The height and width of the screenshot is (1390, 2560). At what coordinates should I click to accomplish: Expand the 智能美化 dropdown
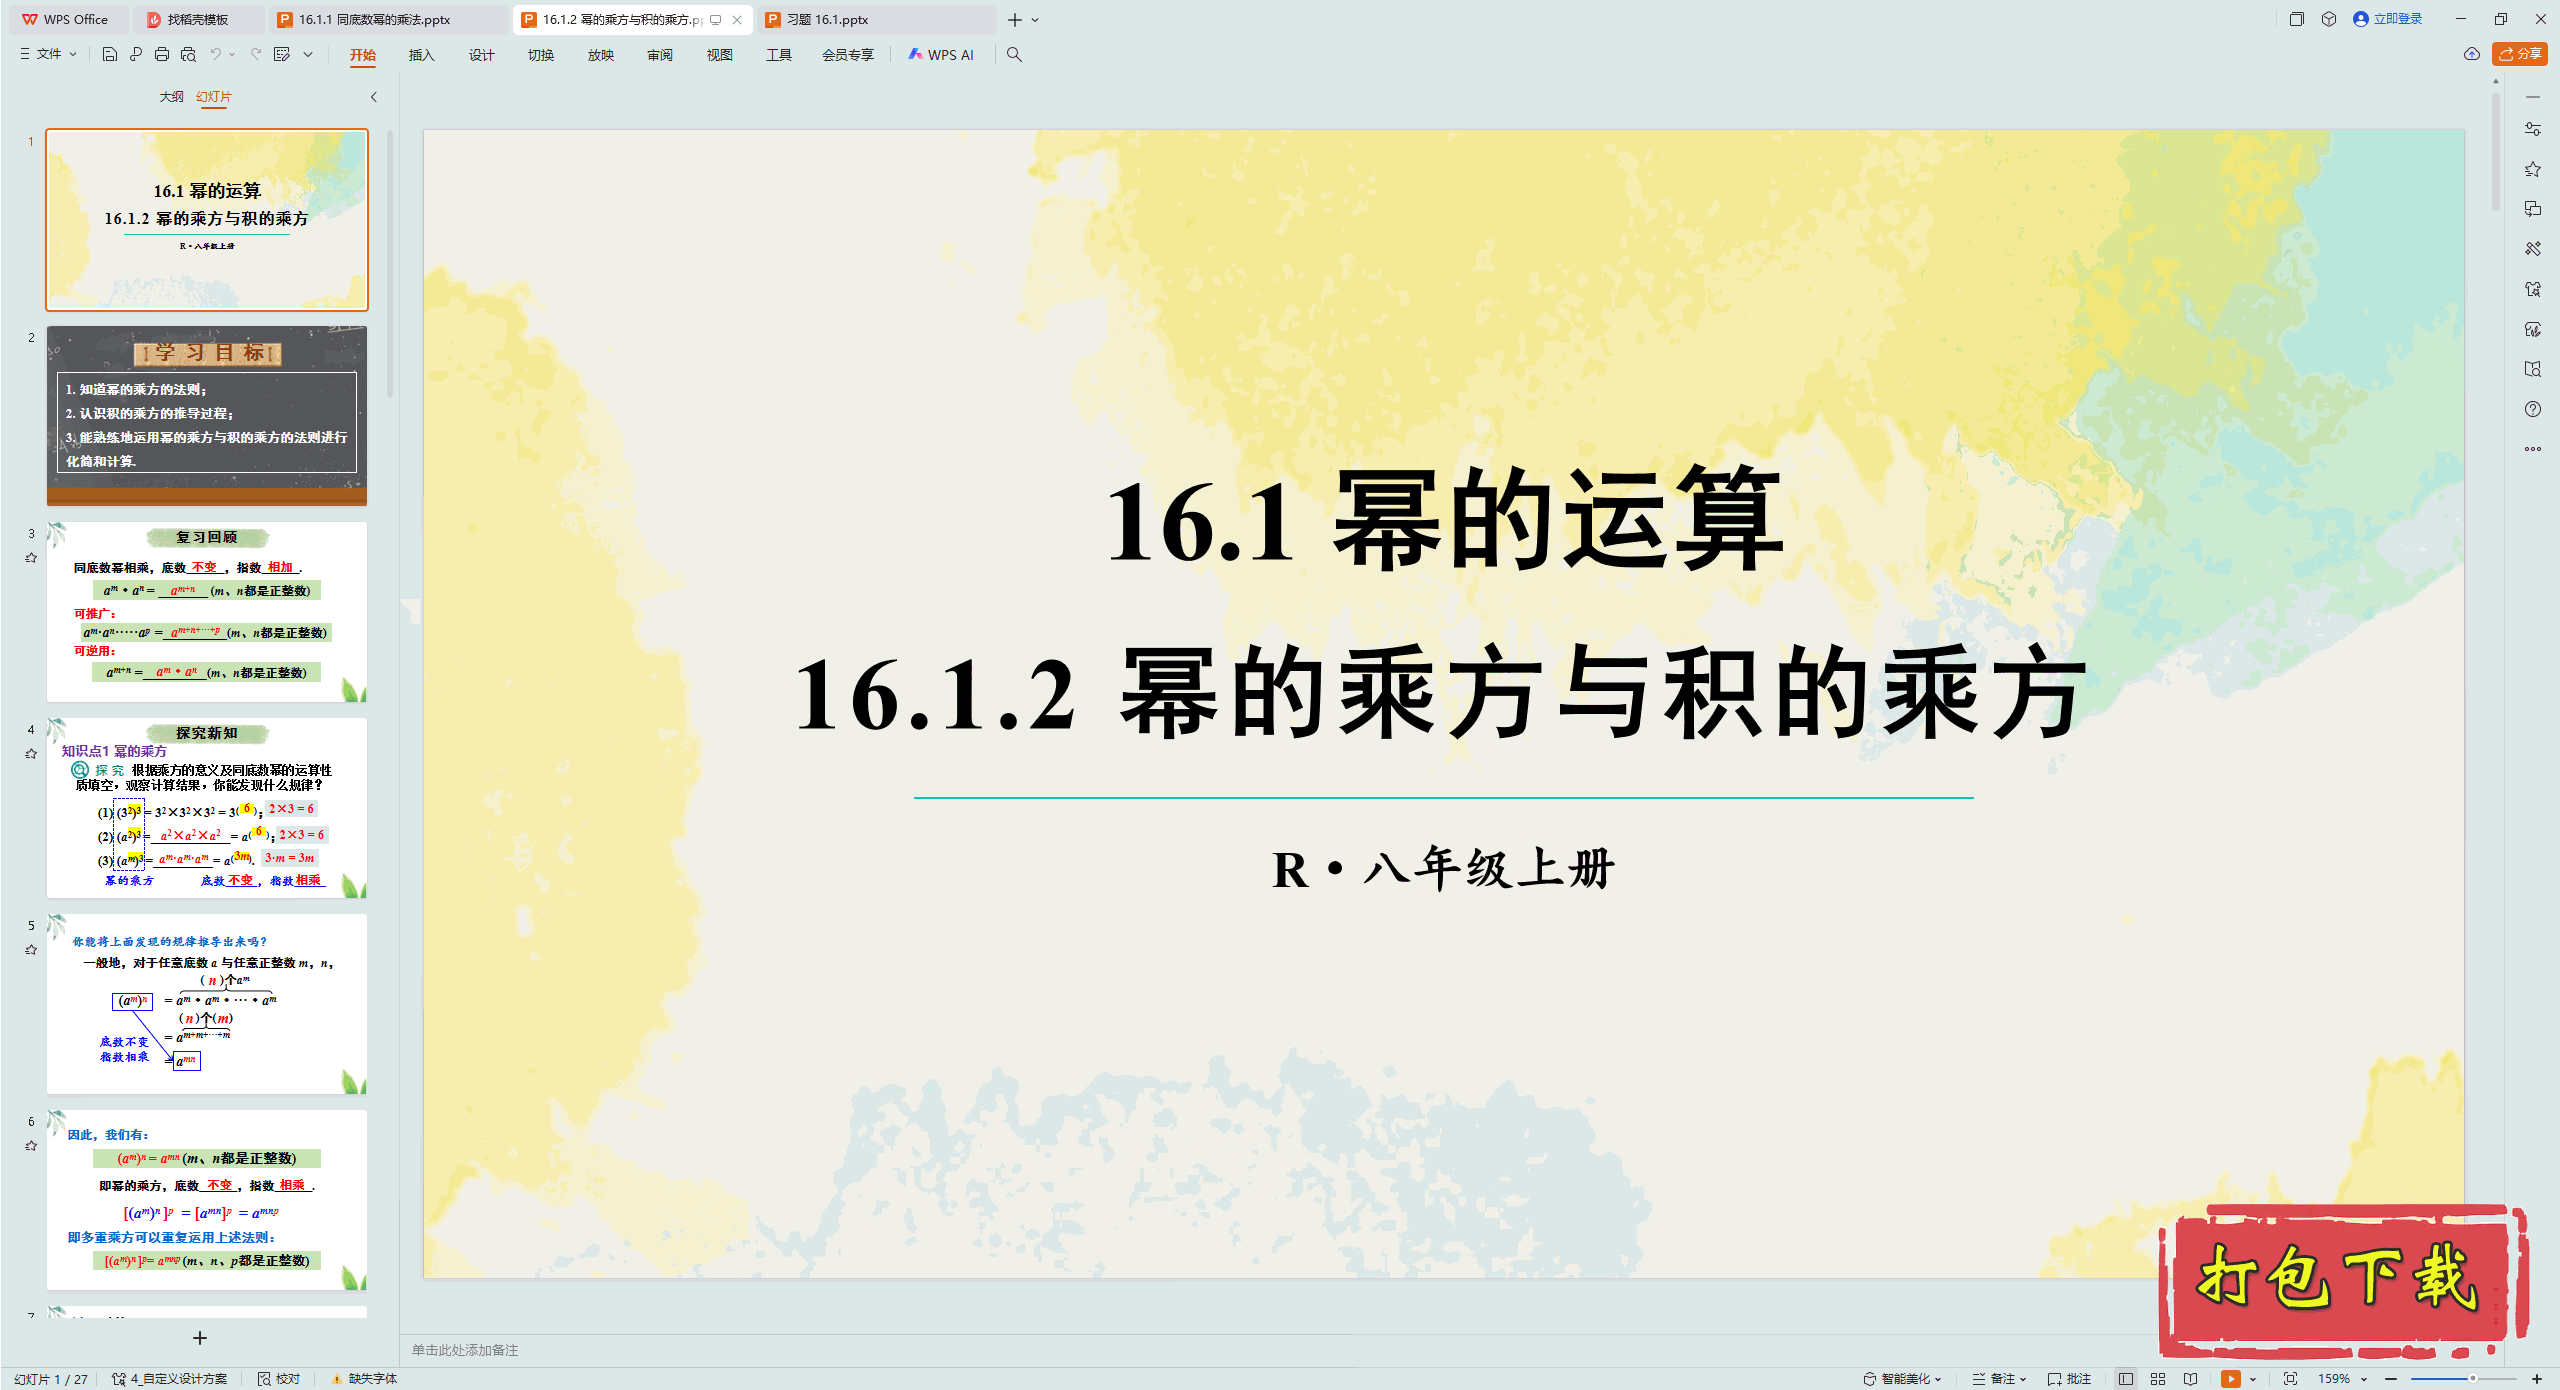coord(1903,1378)
